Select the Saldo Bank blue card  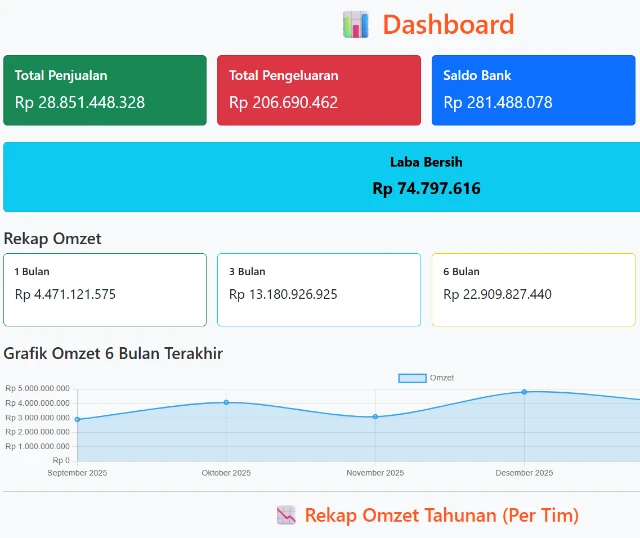[x=535, y=90]
